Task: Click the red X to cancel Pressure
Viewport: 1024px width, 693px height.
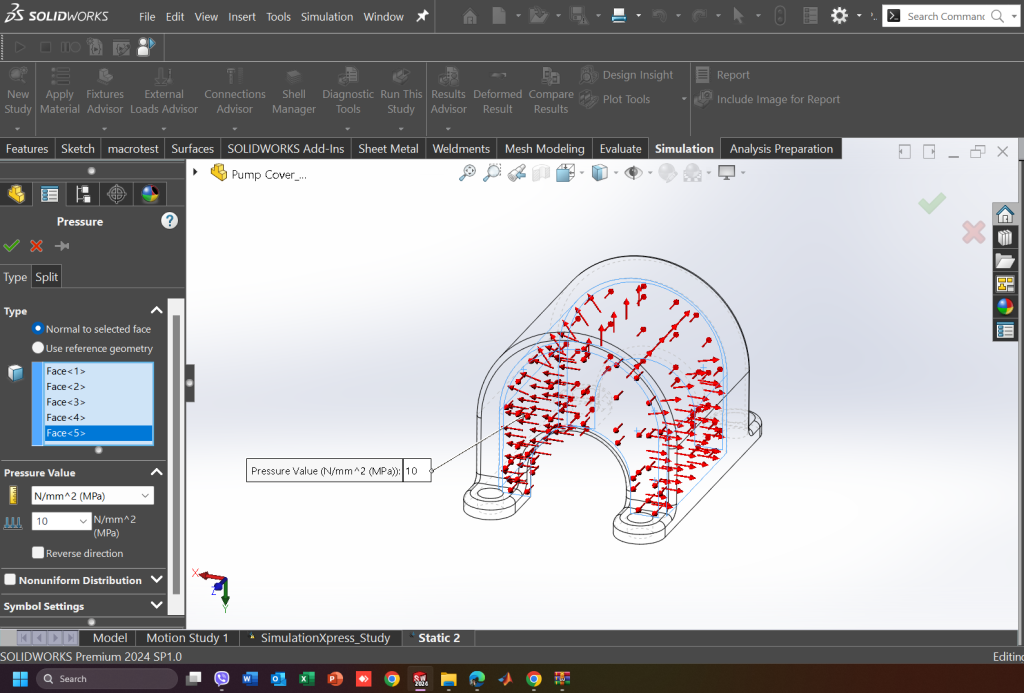Action: coord(37,246)
